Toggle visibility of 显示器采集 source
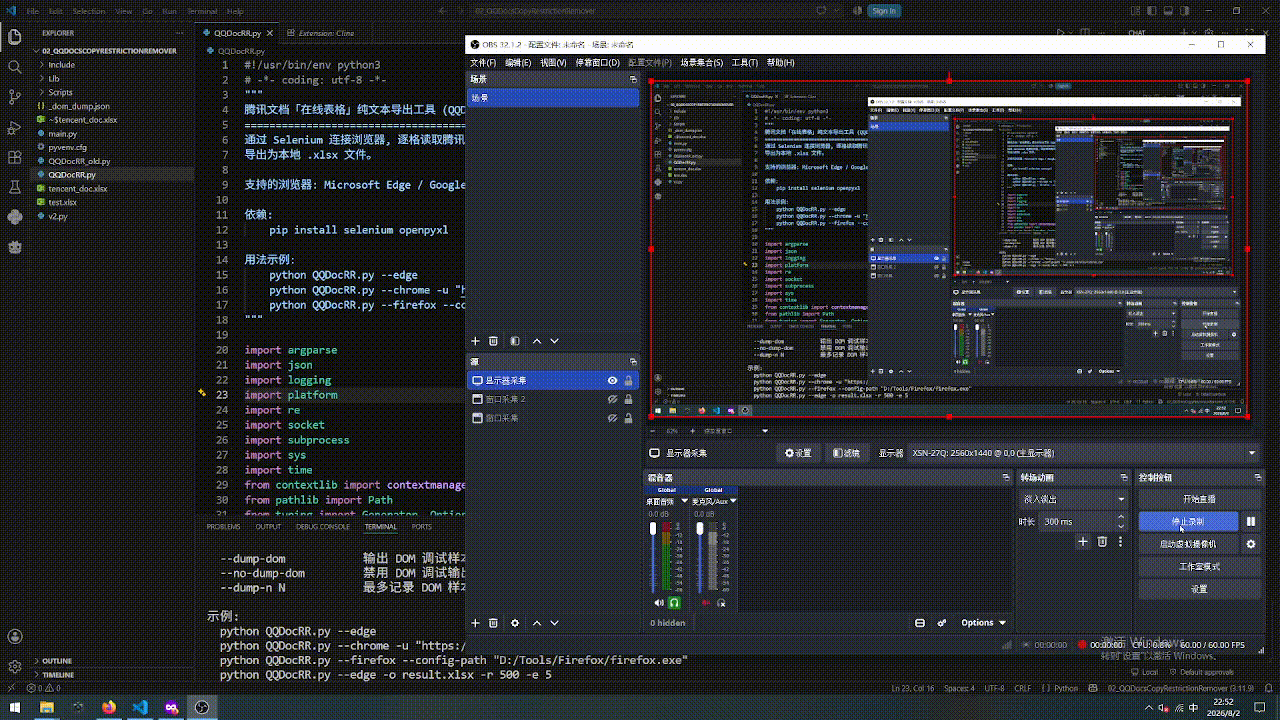1280x720 pixels. (x=613, y=381)
